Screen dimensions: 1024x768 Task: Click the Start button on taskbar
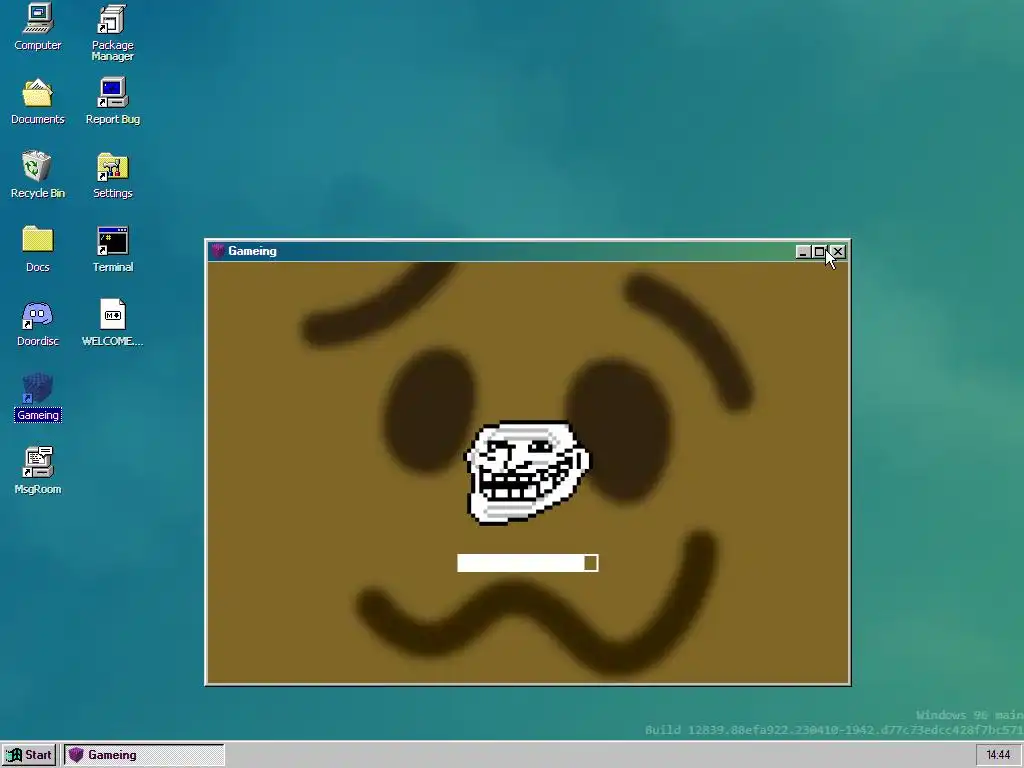click(29, 755)
